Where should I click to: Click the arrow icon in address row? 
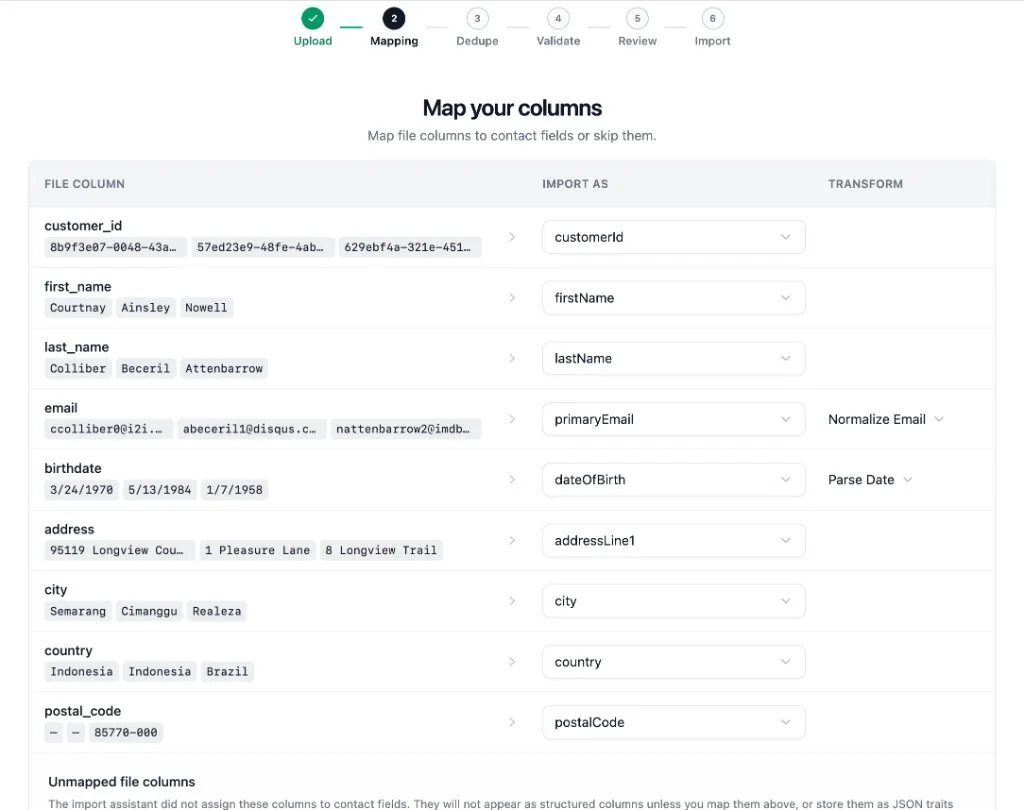click(512, 540)
